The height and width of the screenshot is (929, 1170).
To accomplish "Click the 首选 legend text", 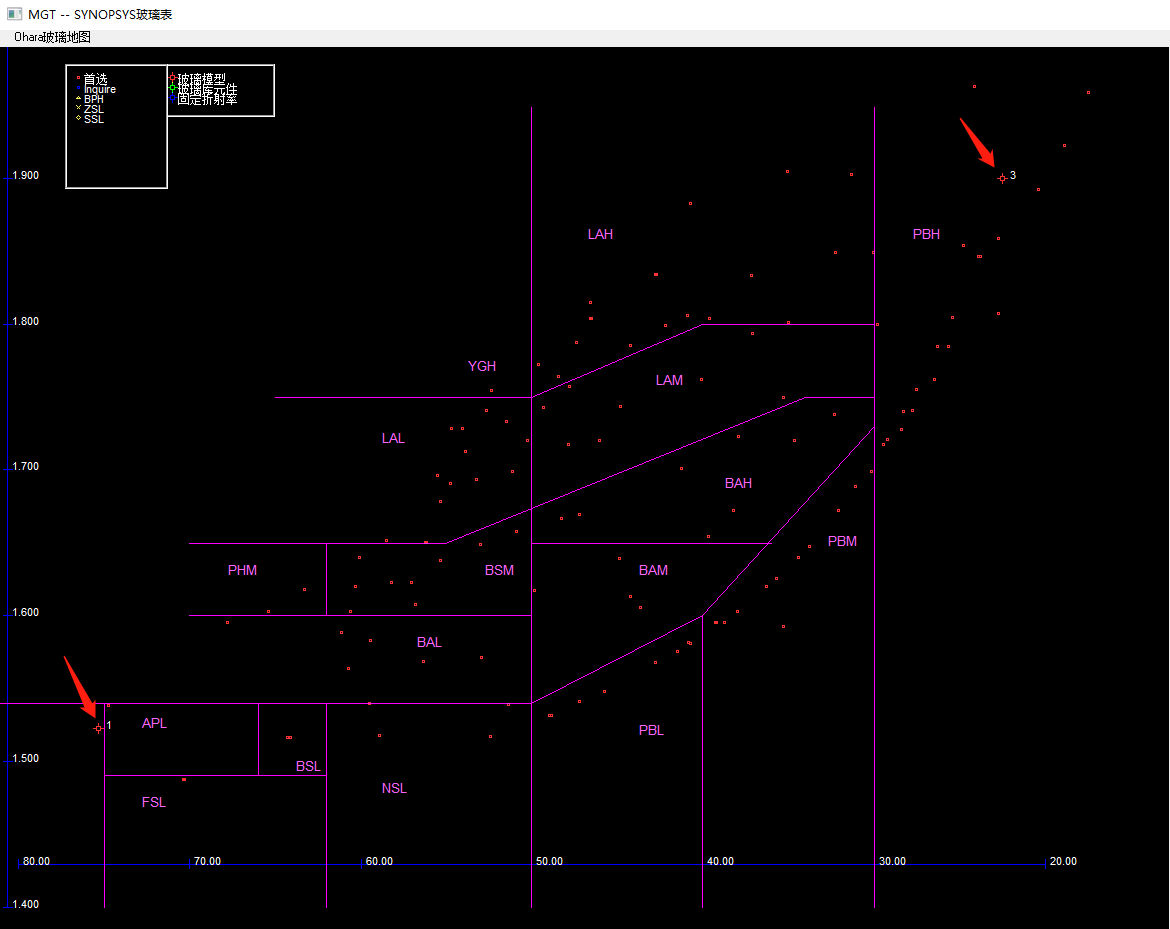I will pyautogui.click(x=96, y=78).
